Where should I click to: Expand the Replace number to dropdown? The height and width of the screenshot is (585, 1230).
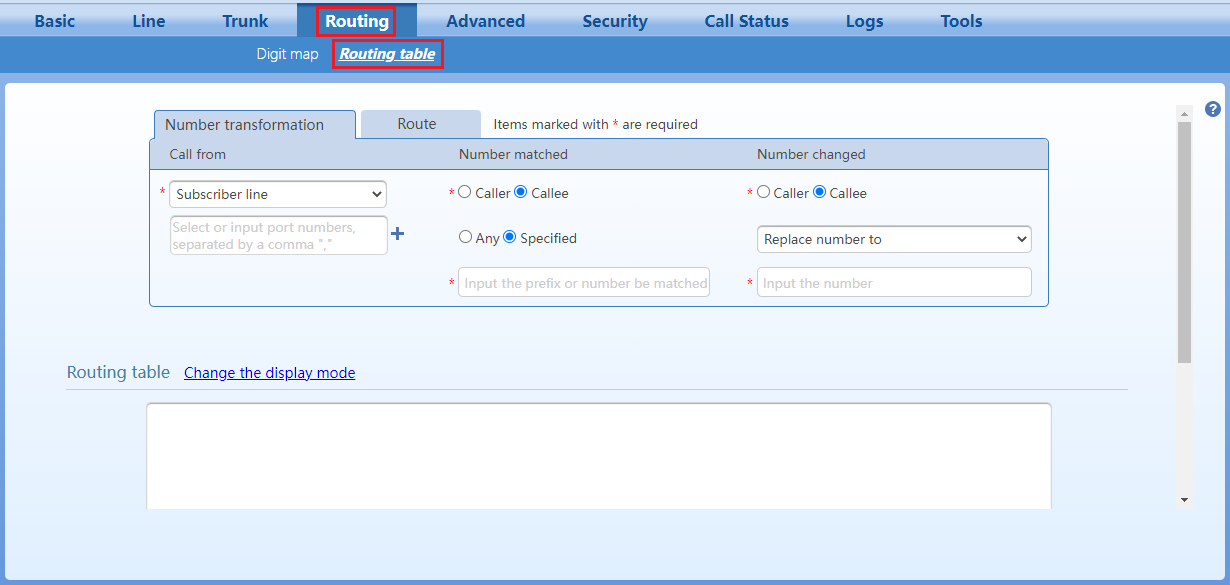(x=894, y=239)
